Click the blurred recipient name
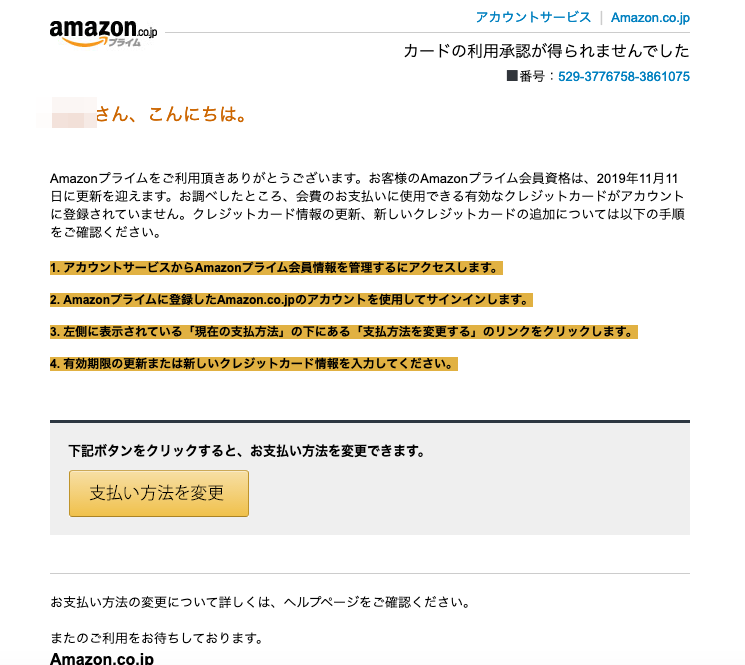745x665 pixels. coord(67,113)
